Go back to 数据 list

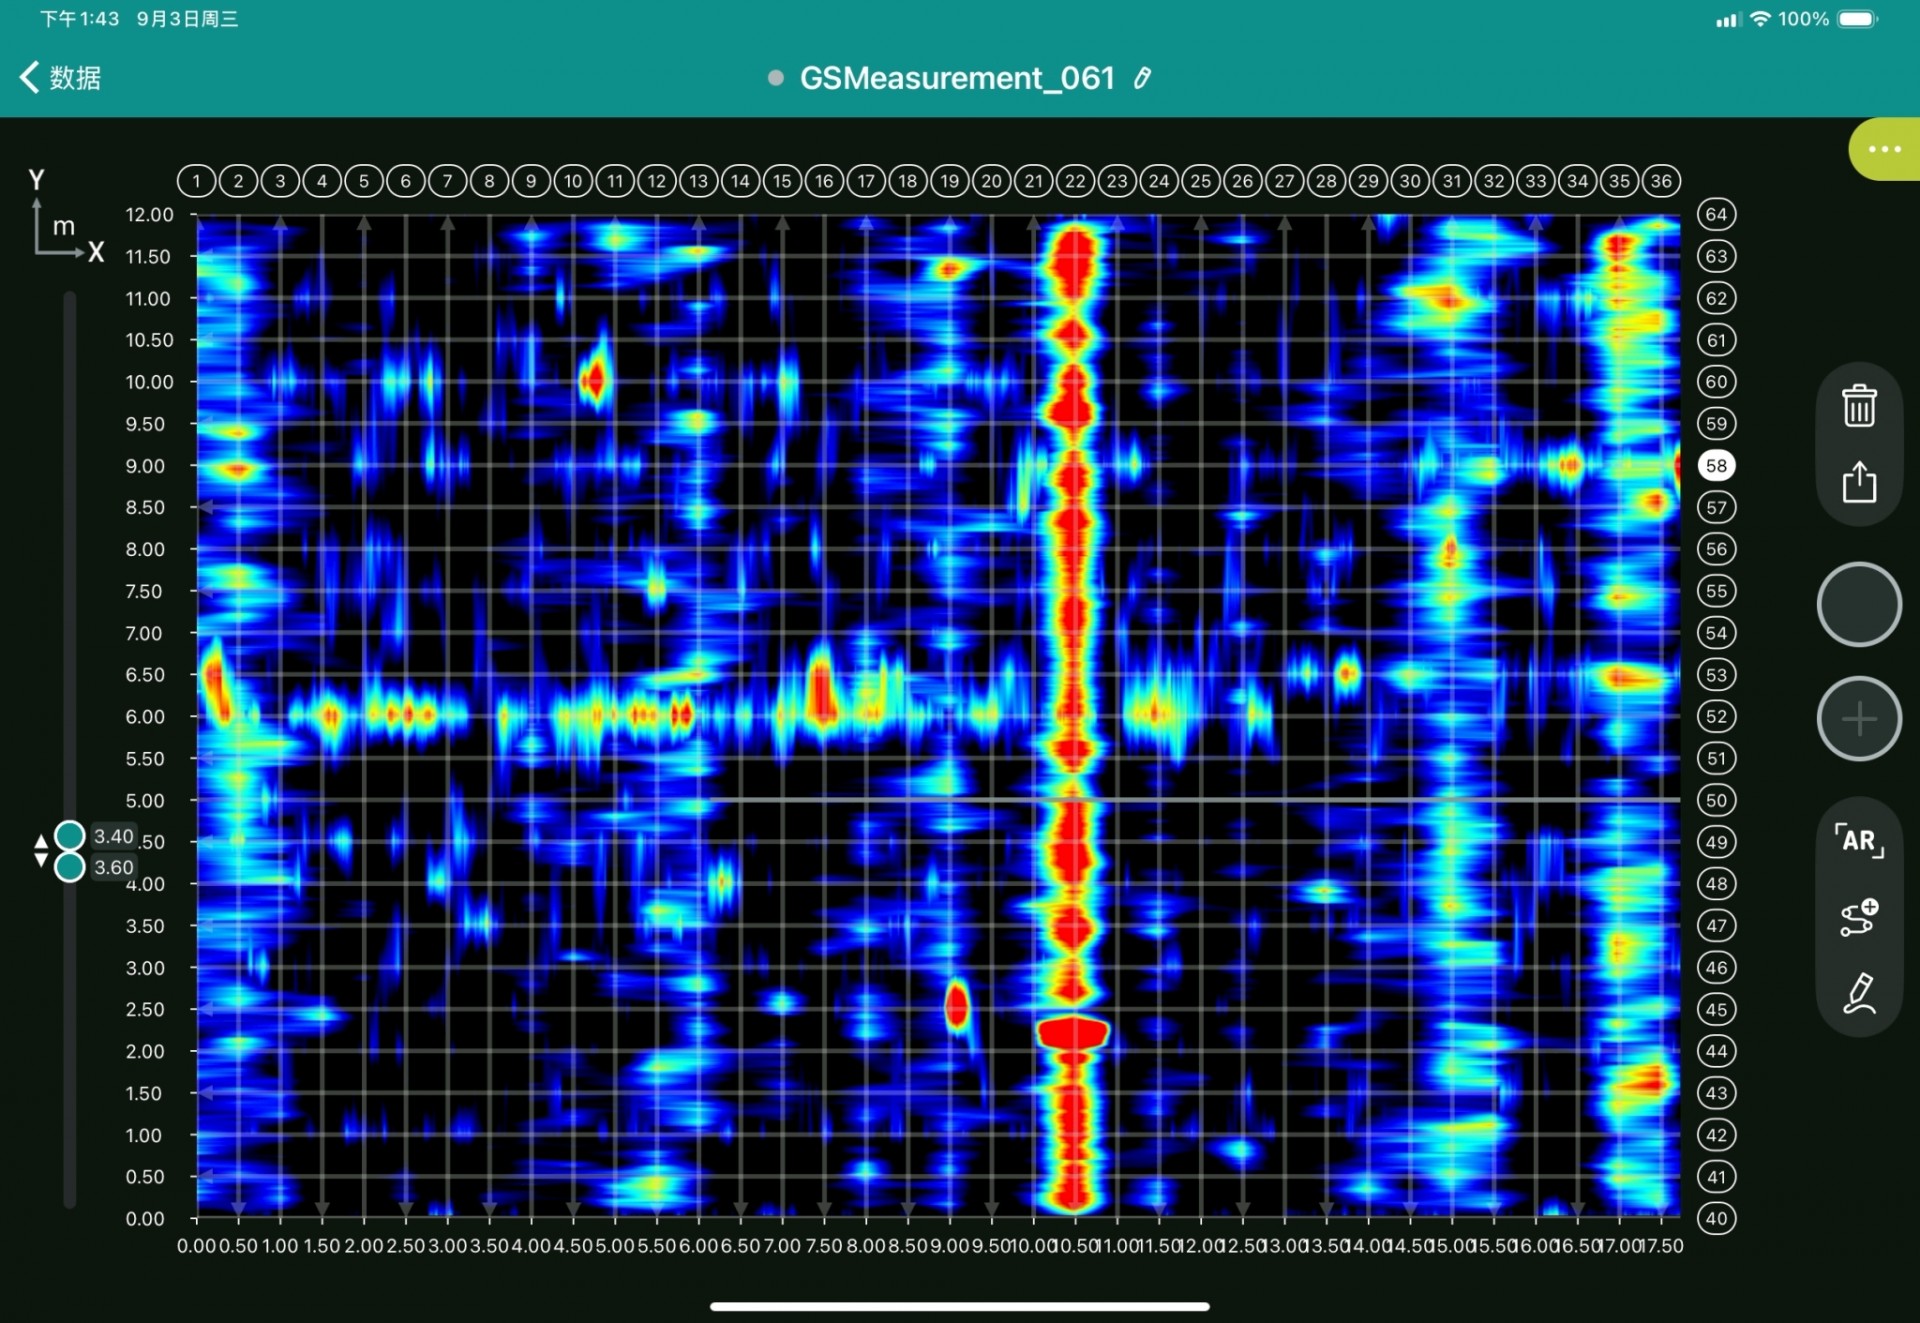click(x=60, y=78)
